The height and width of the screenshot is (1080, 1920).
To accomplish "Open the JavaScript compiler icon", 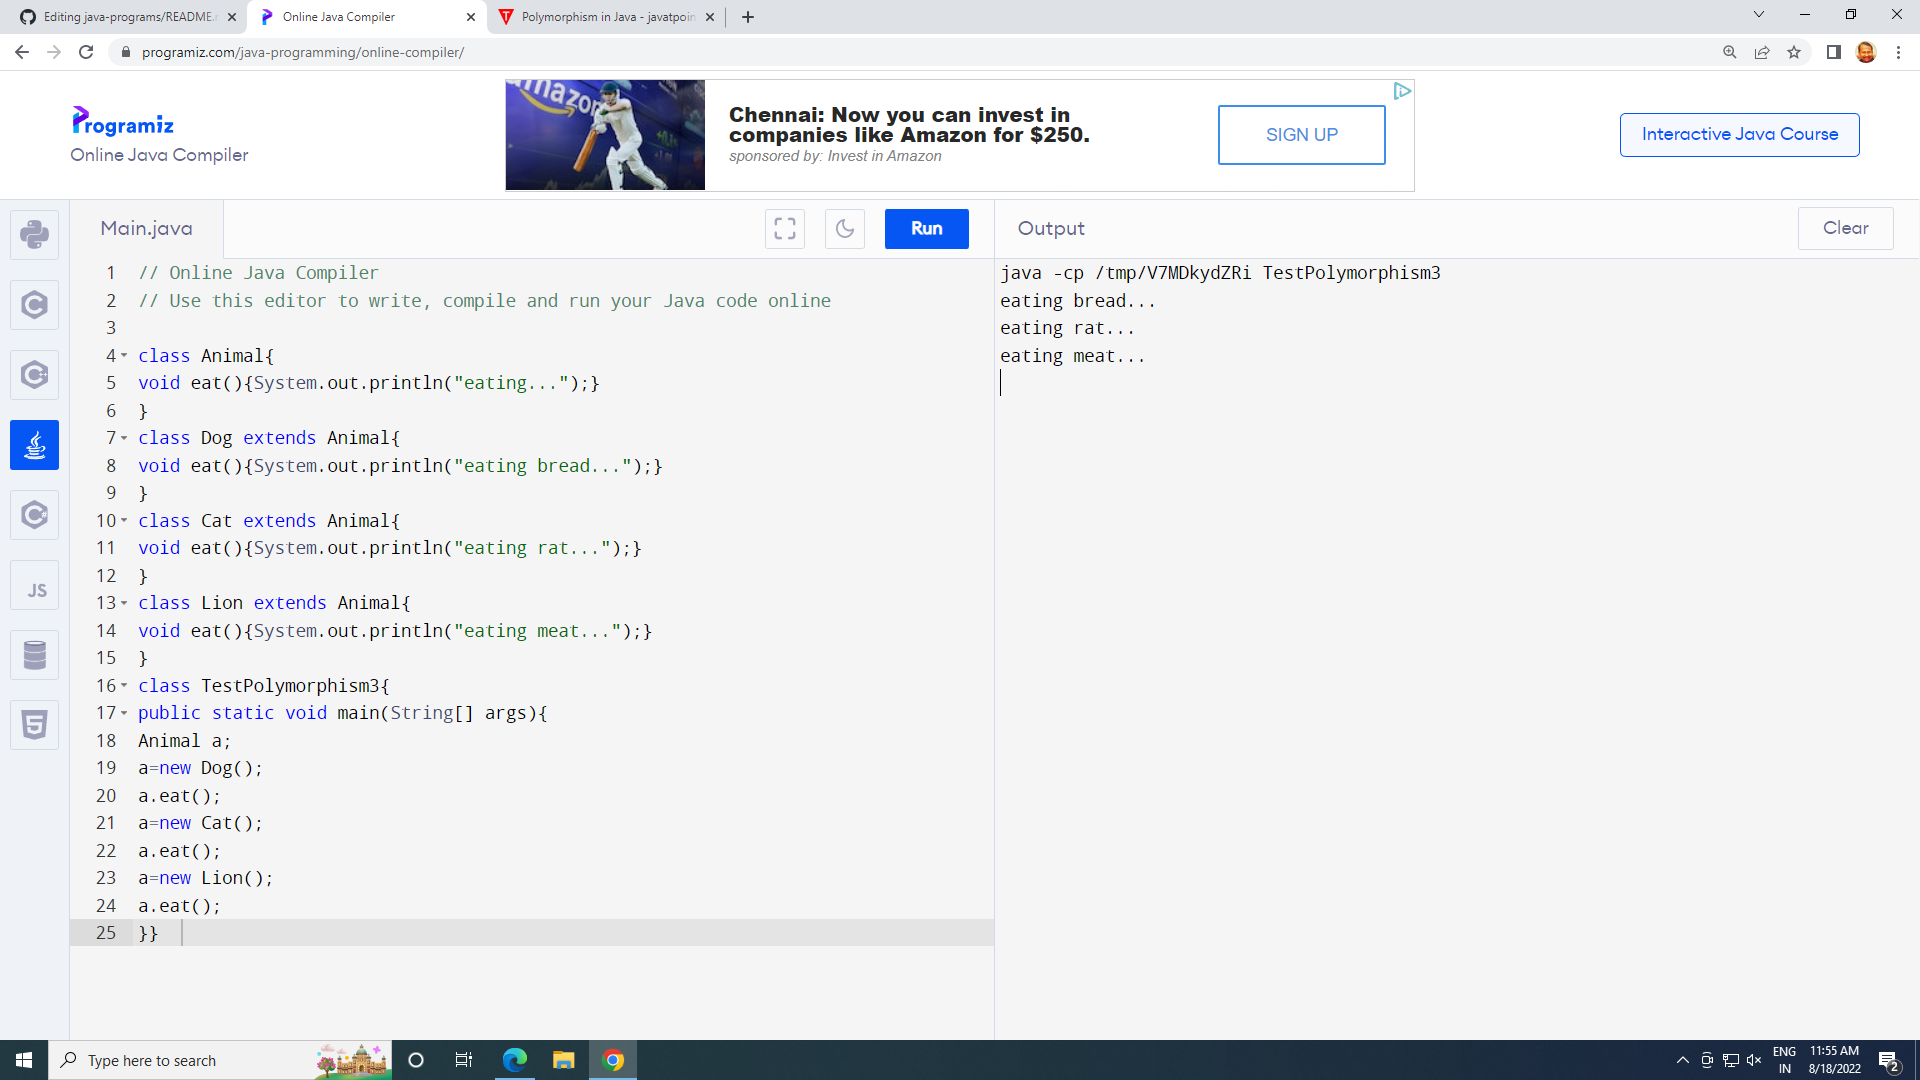I will (34, 588).
